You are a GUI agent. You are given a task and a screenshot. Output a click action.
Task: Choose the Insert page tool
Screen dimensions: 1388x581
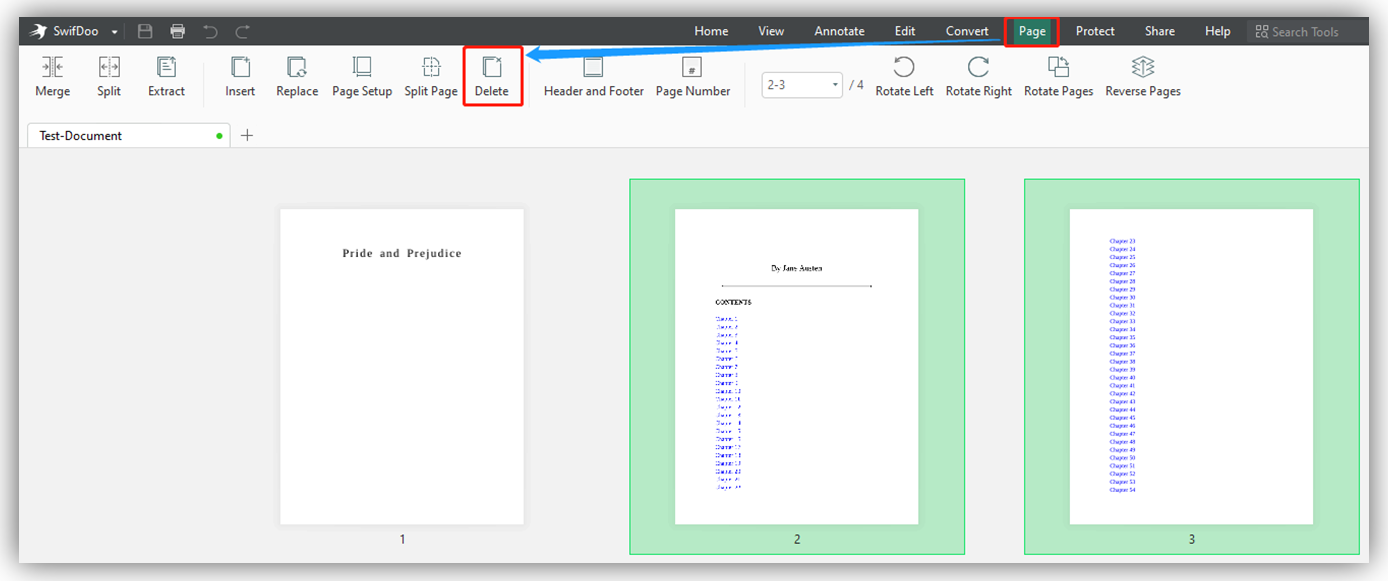[240, 77]
